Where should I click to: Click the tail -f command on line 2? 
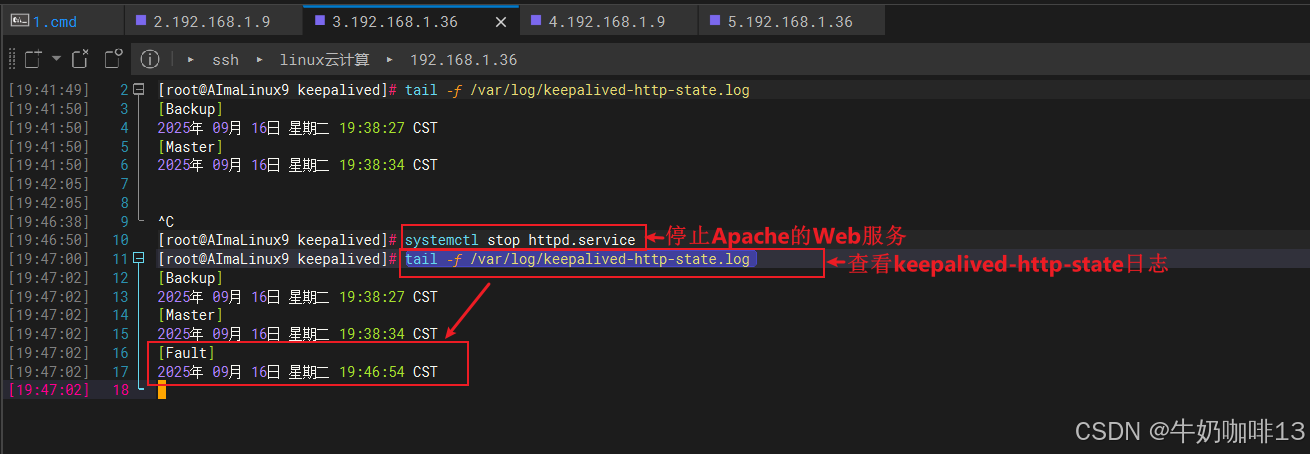577,90
